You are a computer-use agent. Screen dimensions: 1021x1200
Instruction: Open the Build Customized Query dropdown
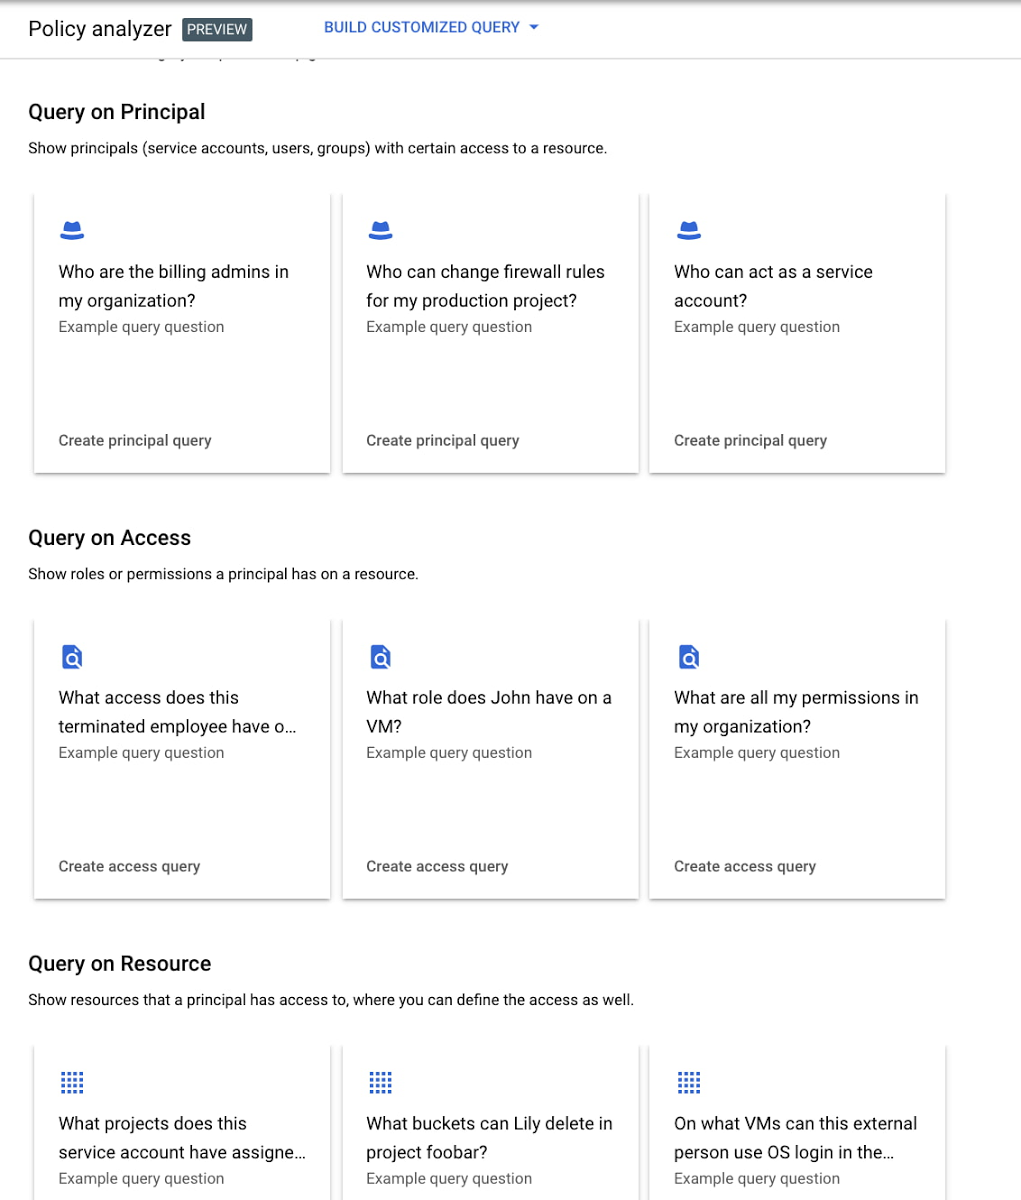(x=430, y=27)
